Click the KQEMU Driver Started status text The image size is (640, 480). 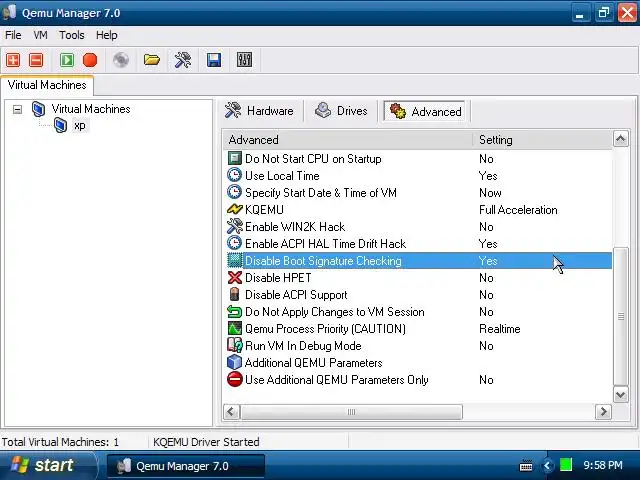tap(206, 442)
